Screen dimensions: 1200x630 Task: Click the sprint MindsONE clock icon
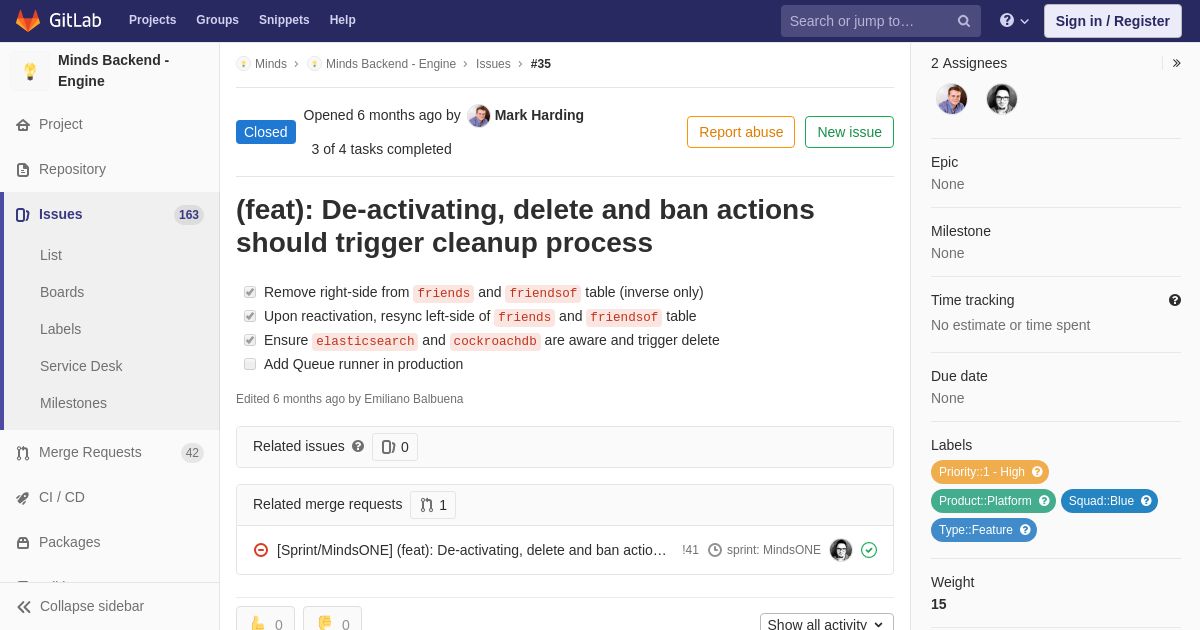[715, 550]
